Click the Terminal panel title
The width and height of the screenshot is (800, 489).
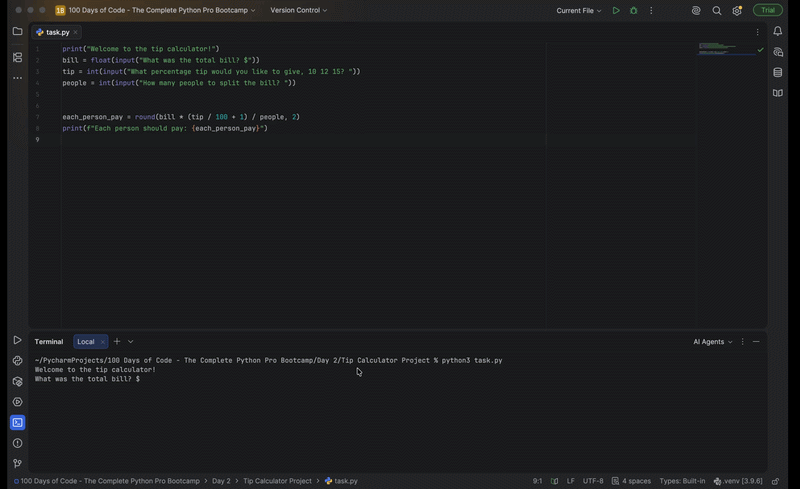point(49,341)
